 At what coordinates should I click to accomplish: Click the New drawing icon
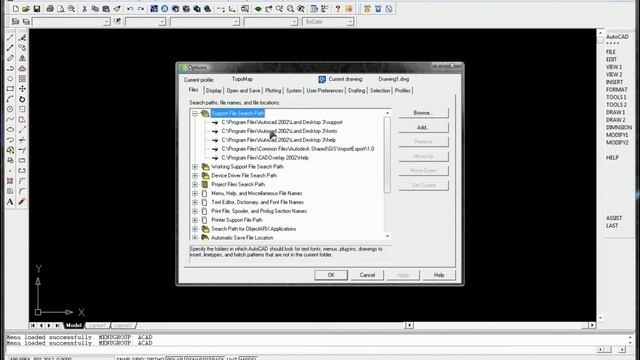[16, 9]
